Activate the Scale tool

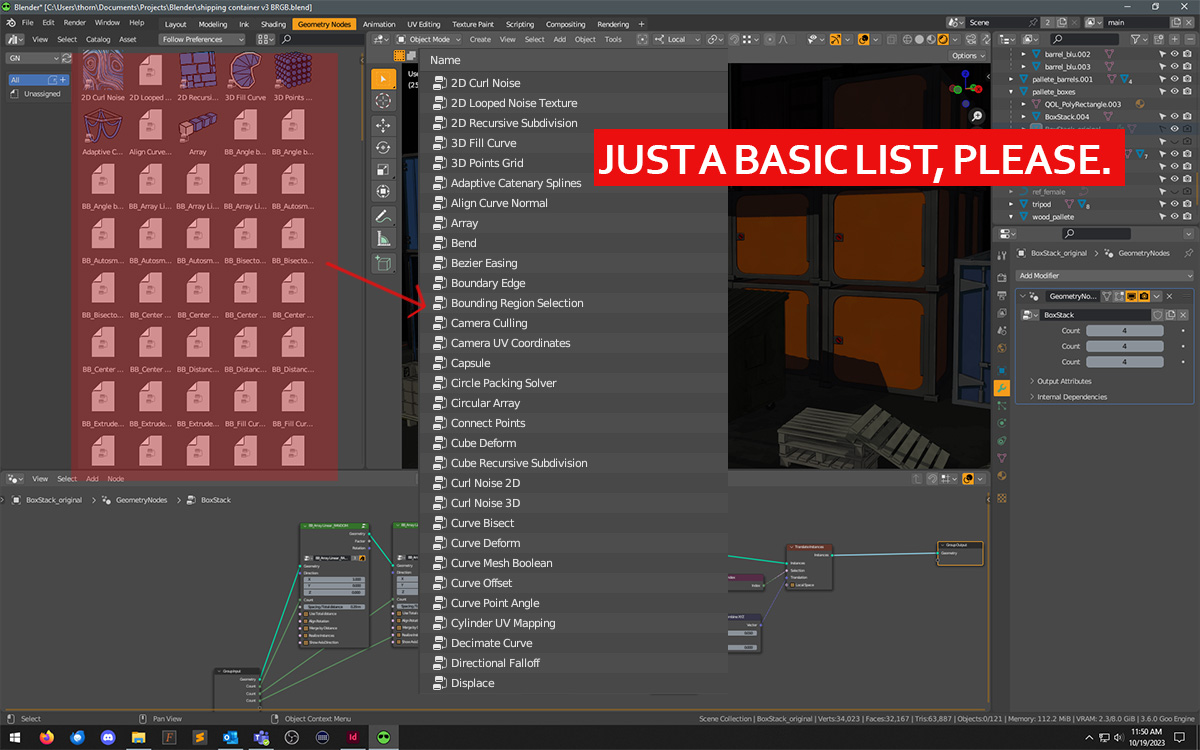[383, 169]
